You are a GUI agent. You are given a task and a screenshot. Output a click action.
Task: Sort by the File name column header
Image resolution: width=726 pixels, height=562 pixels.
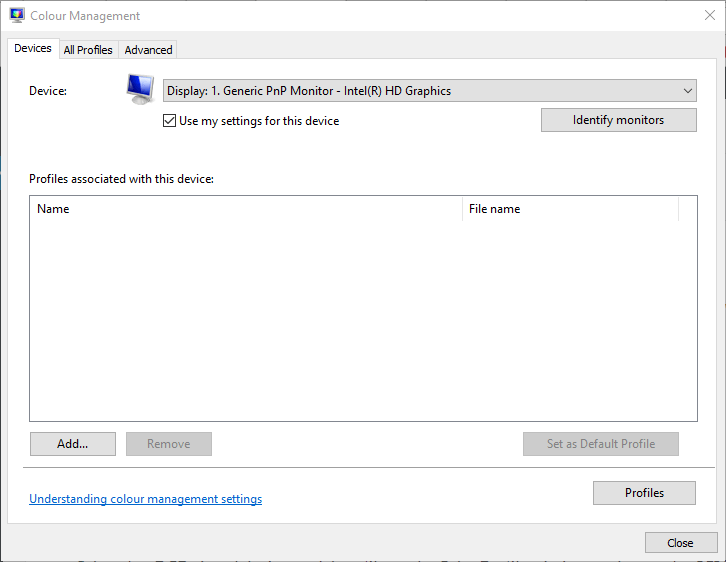coord(570,209)
